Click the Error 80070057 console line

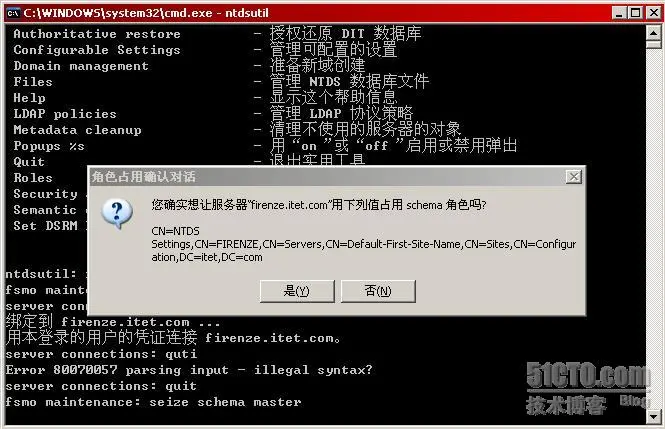189,370
